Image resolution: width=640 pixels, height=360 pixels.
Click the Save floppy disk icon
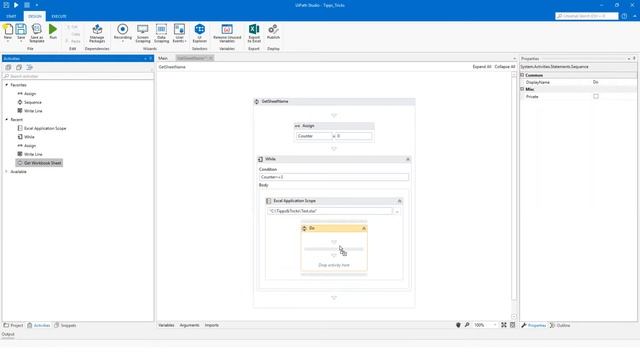tap(21, 29)
